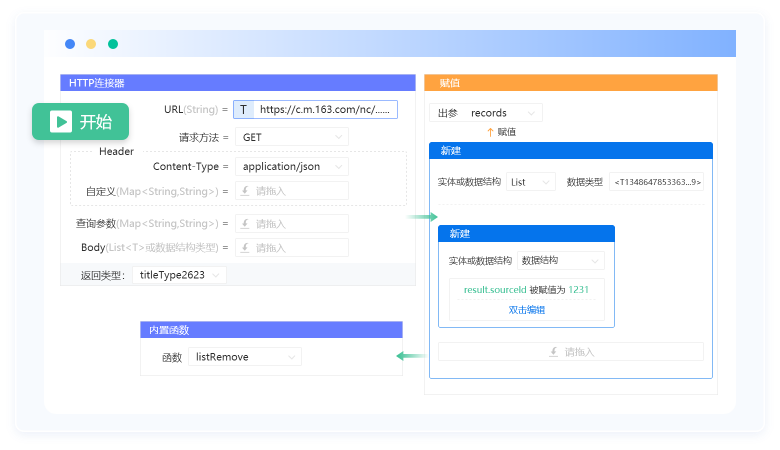Click the double-click edit link
This screenshot has height=450, width=780.
point(526,310)
